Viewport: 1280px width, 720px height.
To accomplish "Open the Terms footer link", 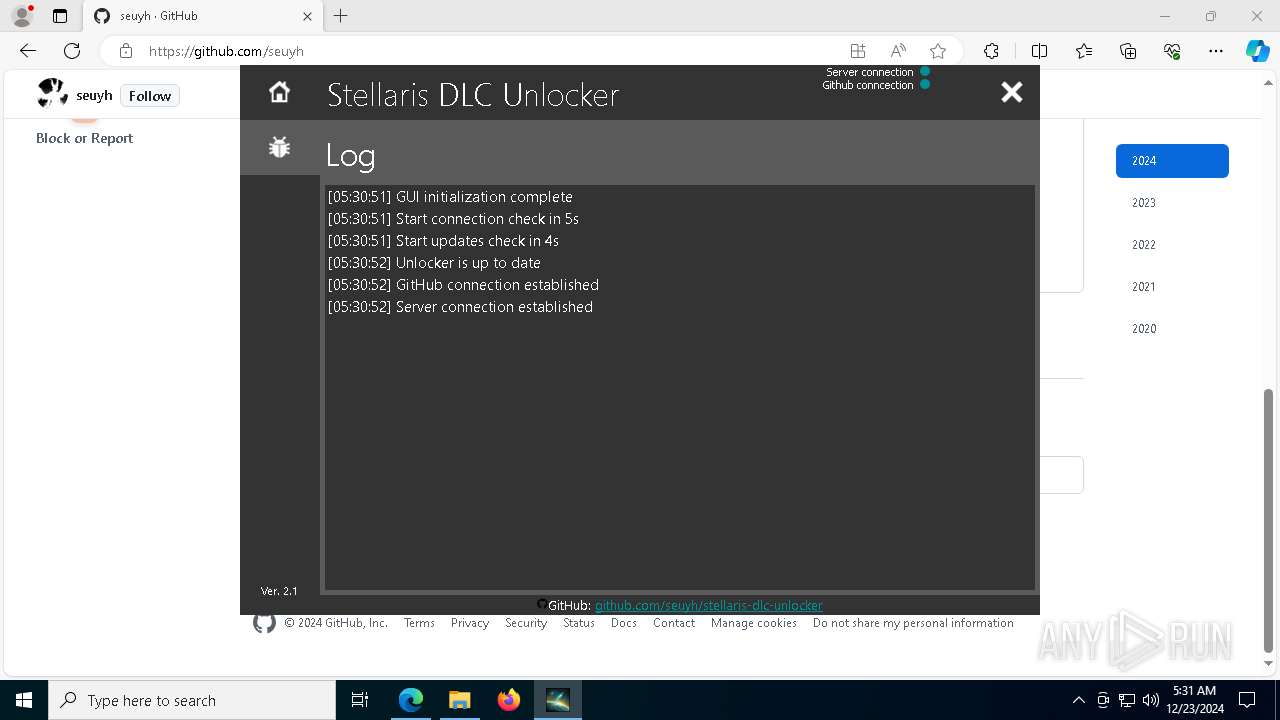I will pyautogui.click(x=419, y=623).
